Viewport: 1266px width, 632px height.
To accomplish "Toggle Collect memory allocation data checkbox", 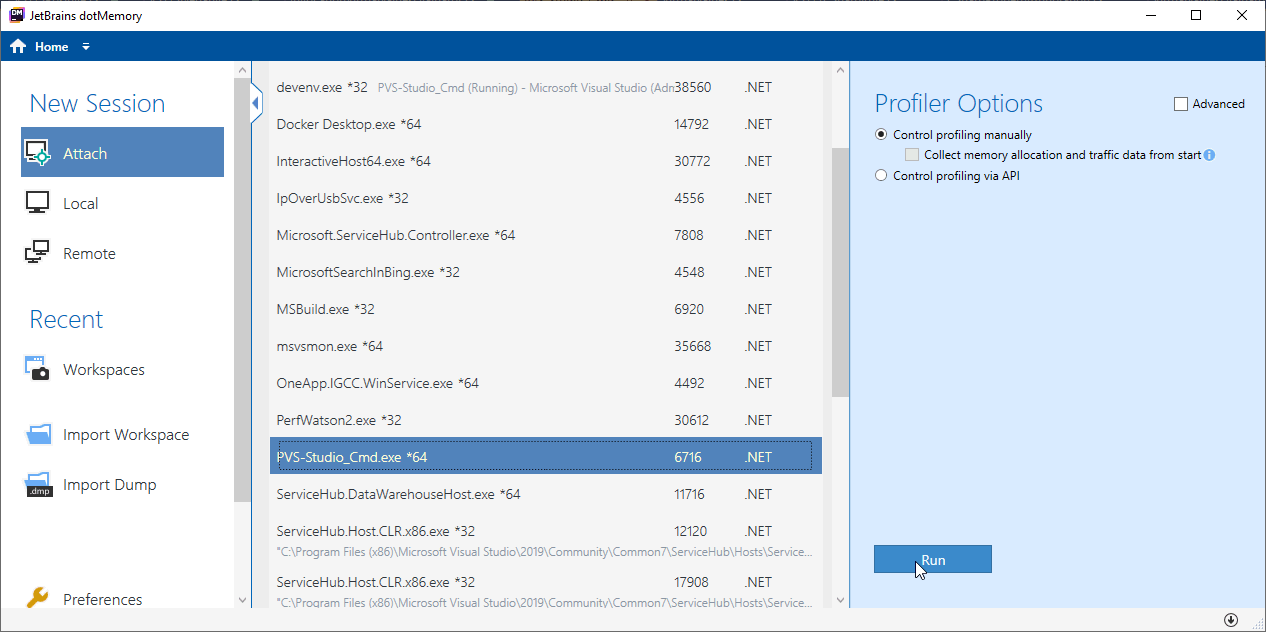I will click(x=912, y=155).
